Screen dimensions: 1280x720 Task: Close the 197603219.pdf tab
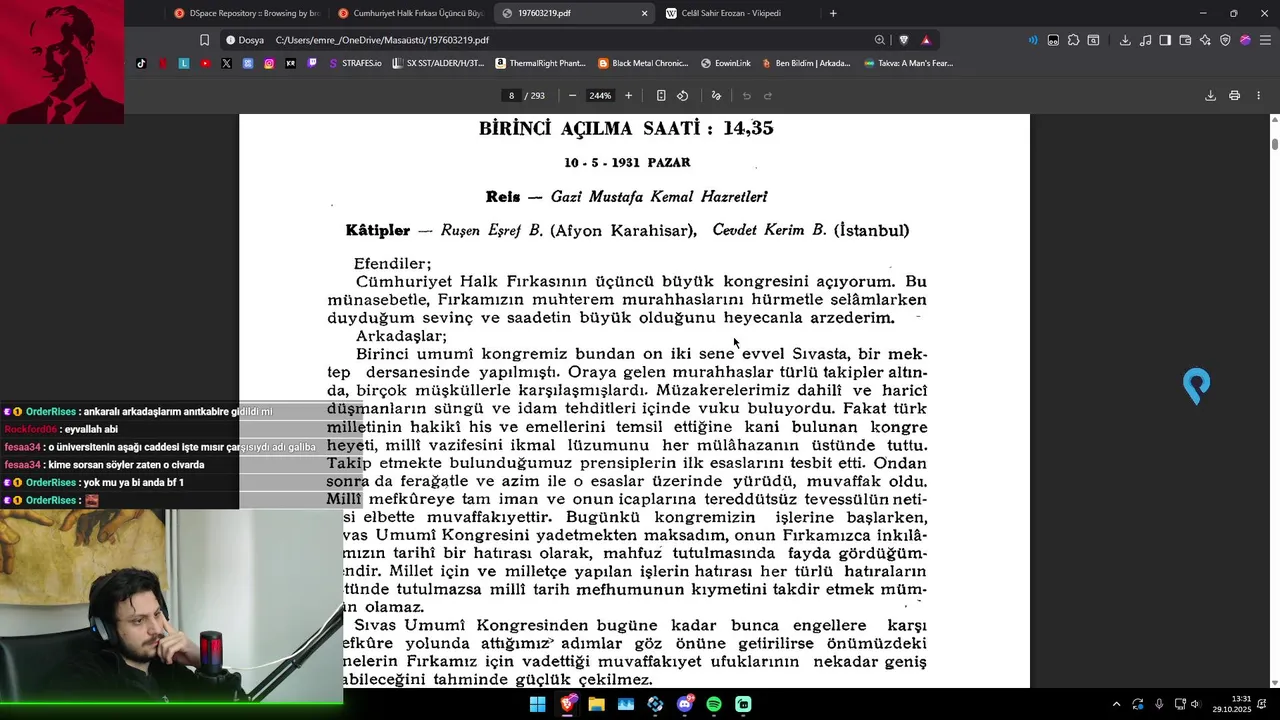644,13
